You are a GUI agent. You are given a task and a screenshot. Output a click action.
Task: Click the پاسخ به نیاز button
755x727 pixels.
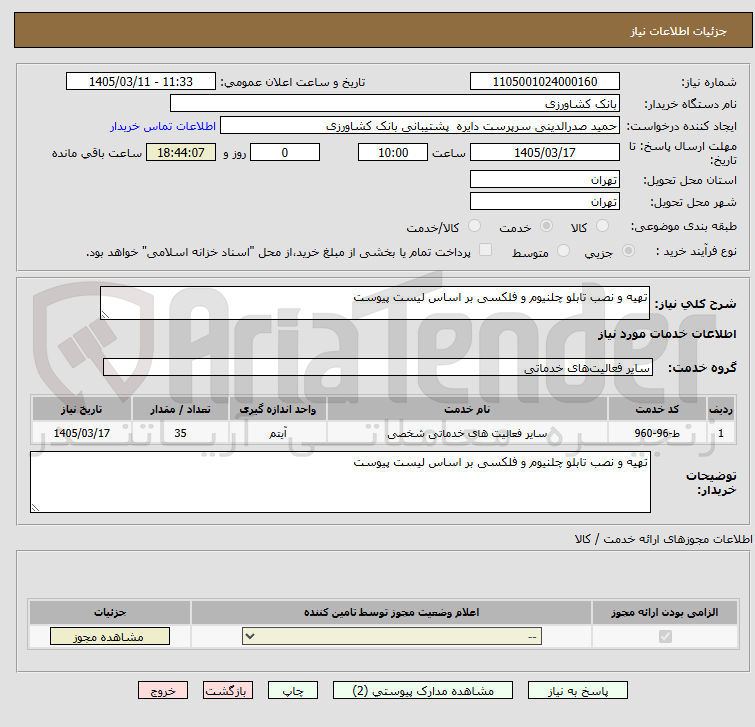tap(577, 690)
